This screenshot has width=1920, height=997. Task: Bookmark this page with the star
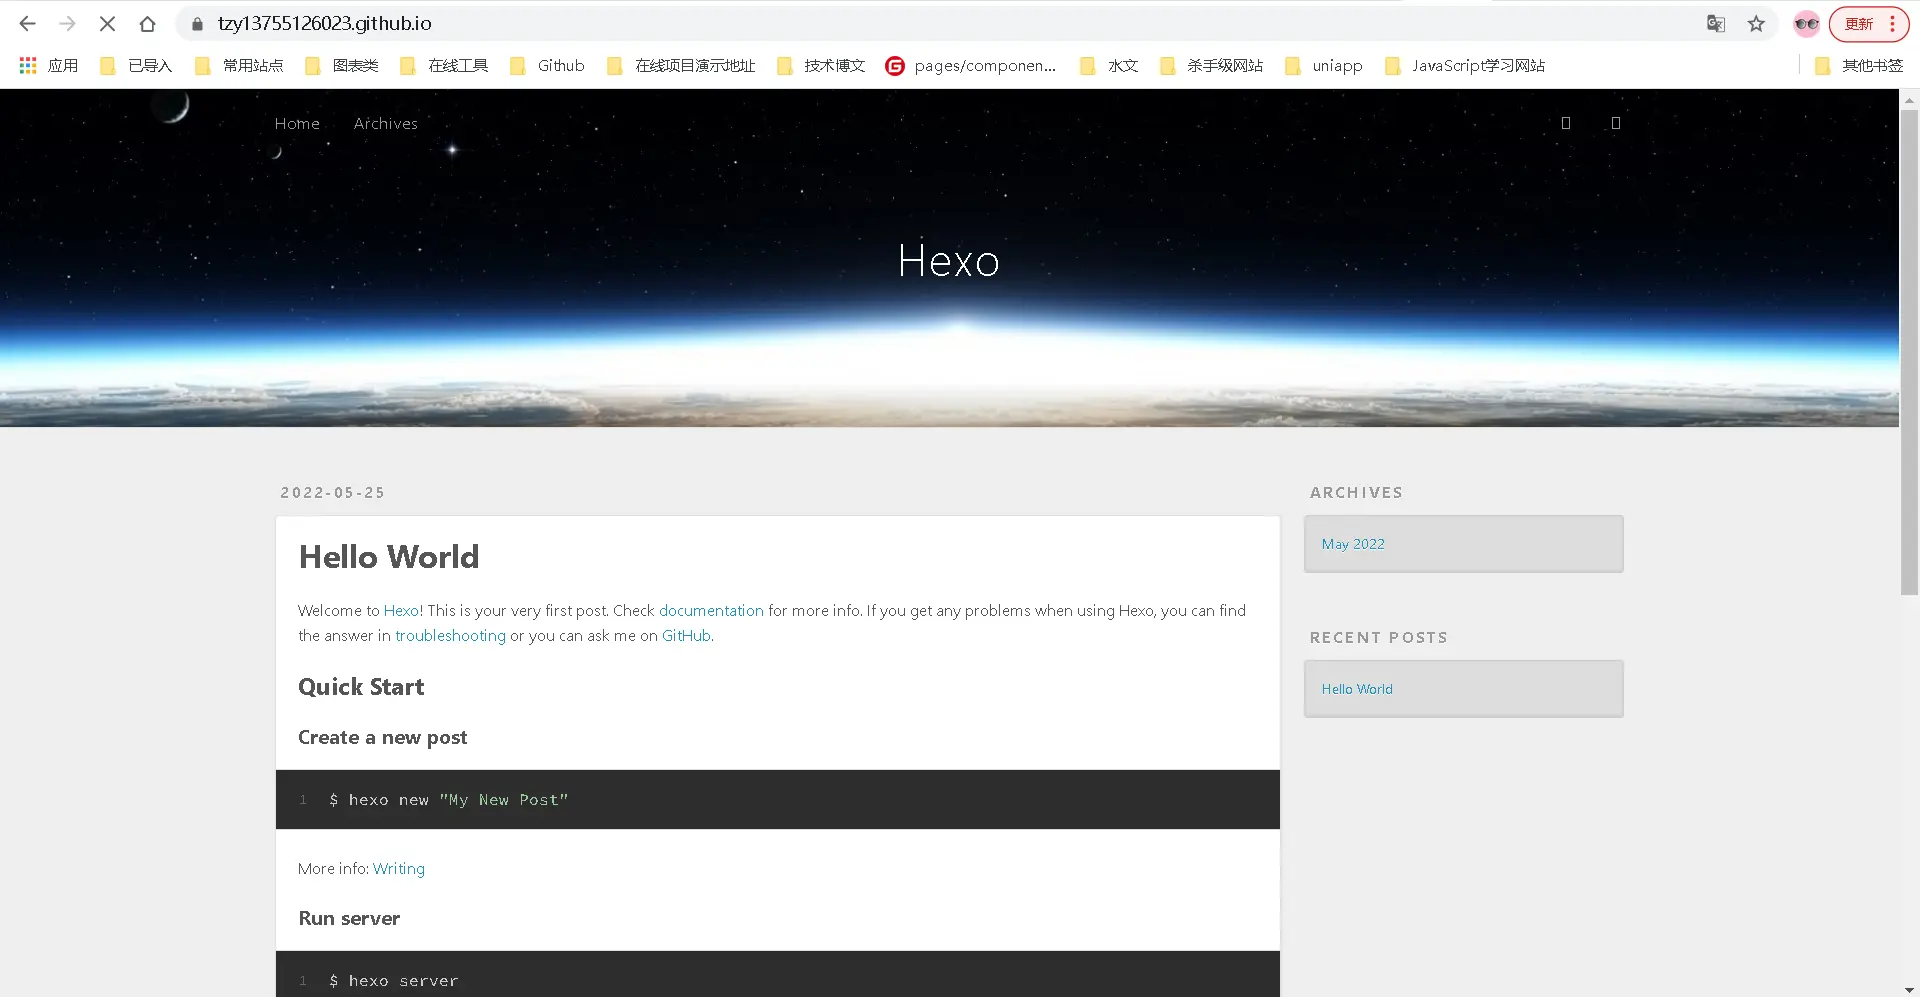[1756, 23]
